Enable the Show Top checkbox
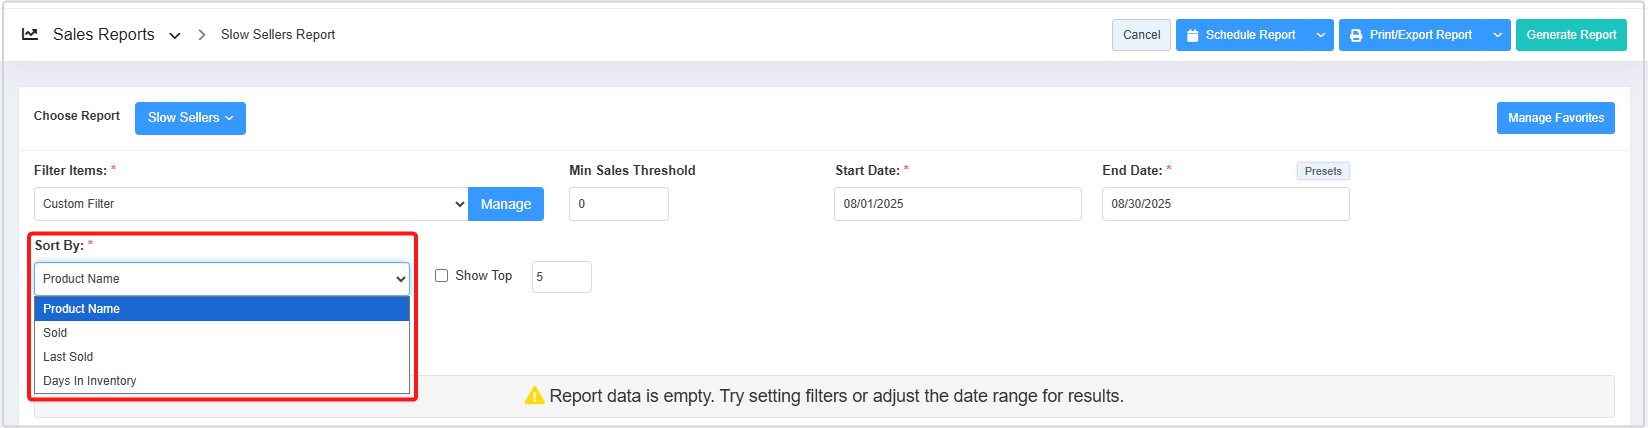Image resolution: width=1648 pixels, height=428 pixels. tap(441, 276)
